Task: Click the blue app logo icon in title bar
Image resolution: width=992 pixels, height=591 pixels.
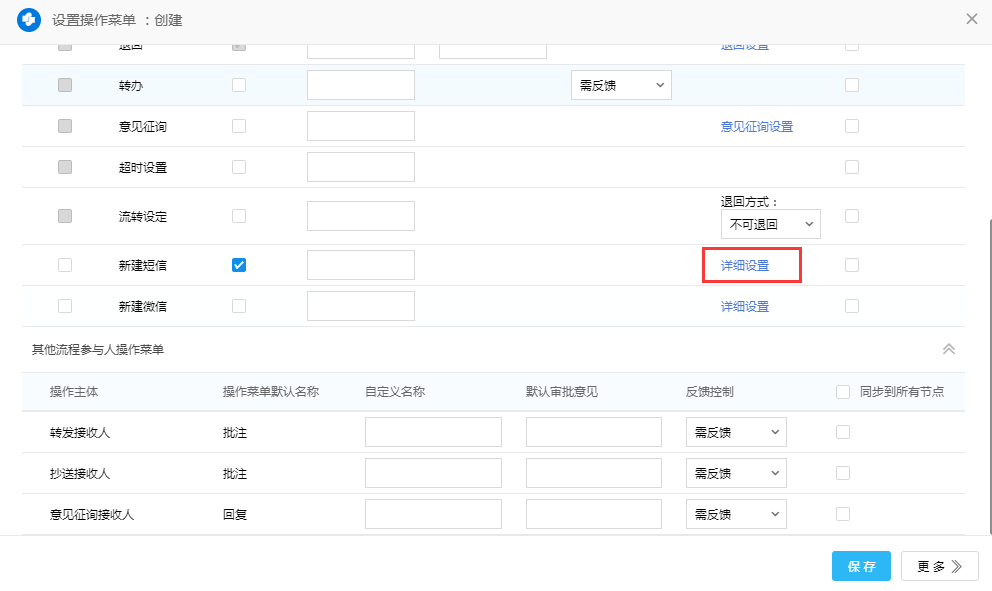Action: click(29, 19)
